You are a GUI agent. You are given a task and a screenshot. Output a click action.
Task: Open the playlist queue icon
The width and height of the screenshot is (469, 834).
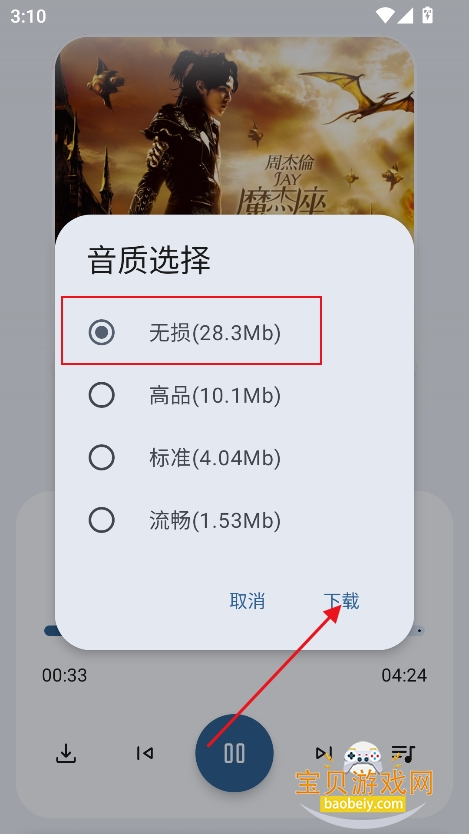[x=403, y=753]
